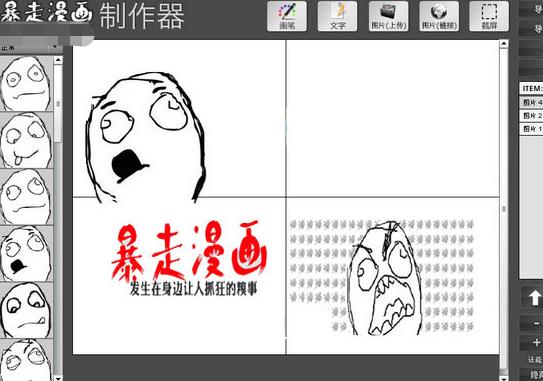Viewport: 543px width, 381px height.
Task: Open the 图片(上传) image upload tool
Action: [389, 16]
